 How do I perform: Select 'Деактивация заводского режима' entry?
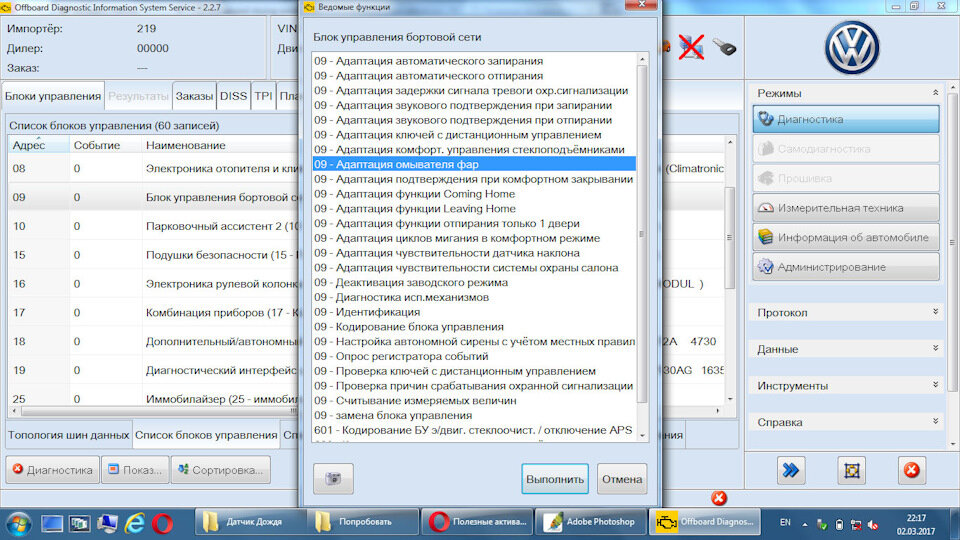pyautogui.click(x=474, y=283)
